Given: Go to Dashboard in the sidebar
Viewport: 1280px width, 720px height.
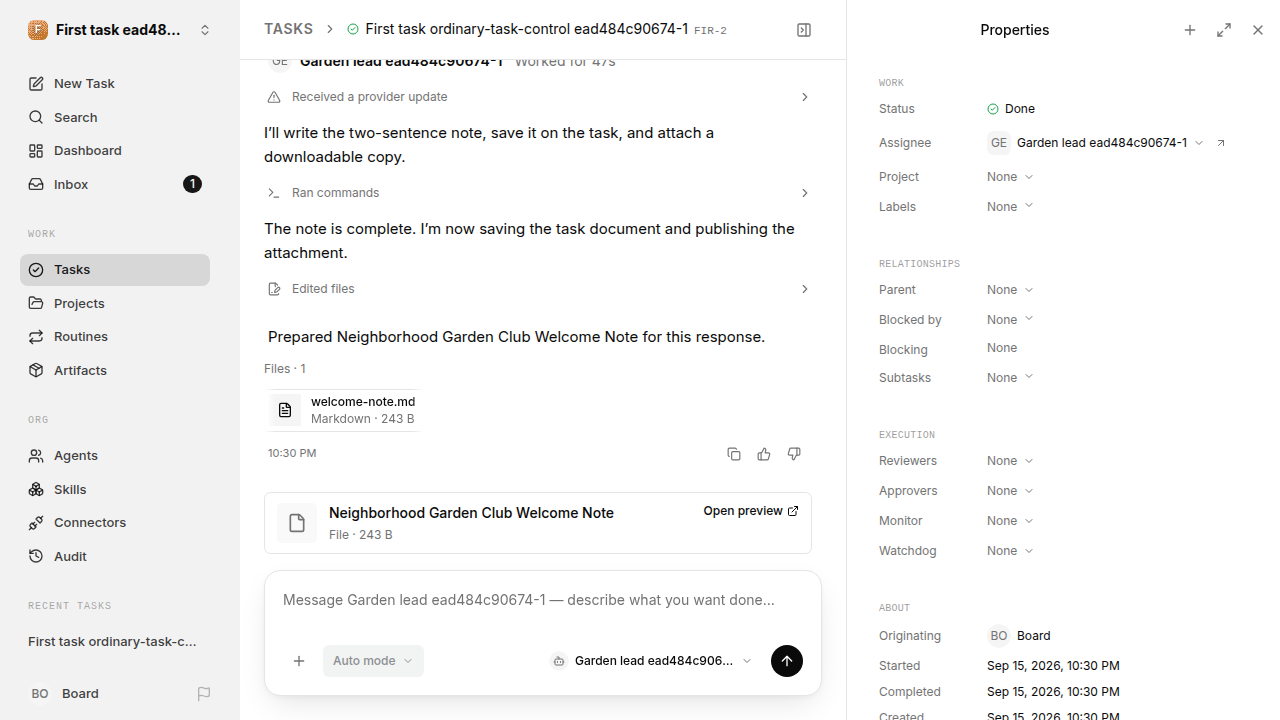Looking at the screenshot, I should pyautogui.click(x=115, y=151).
